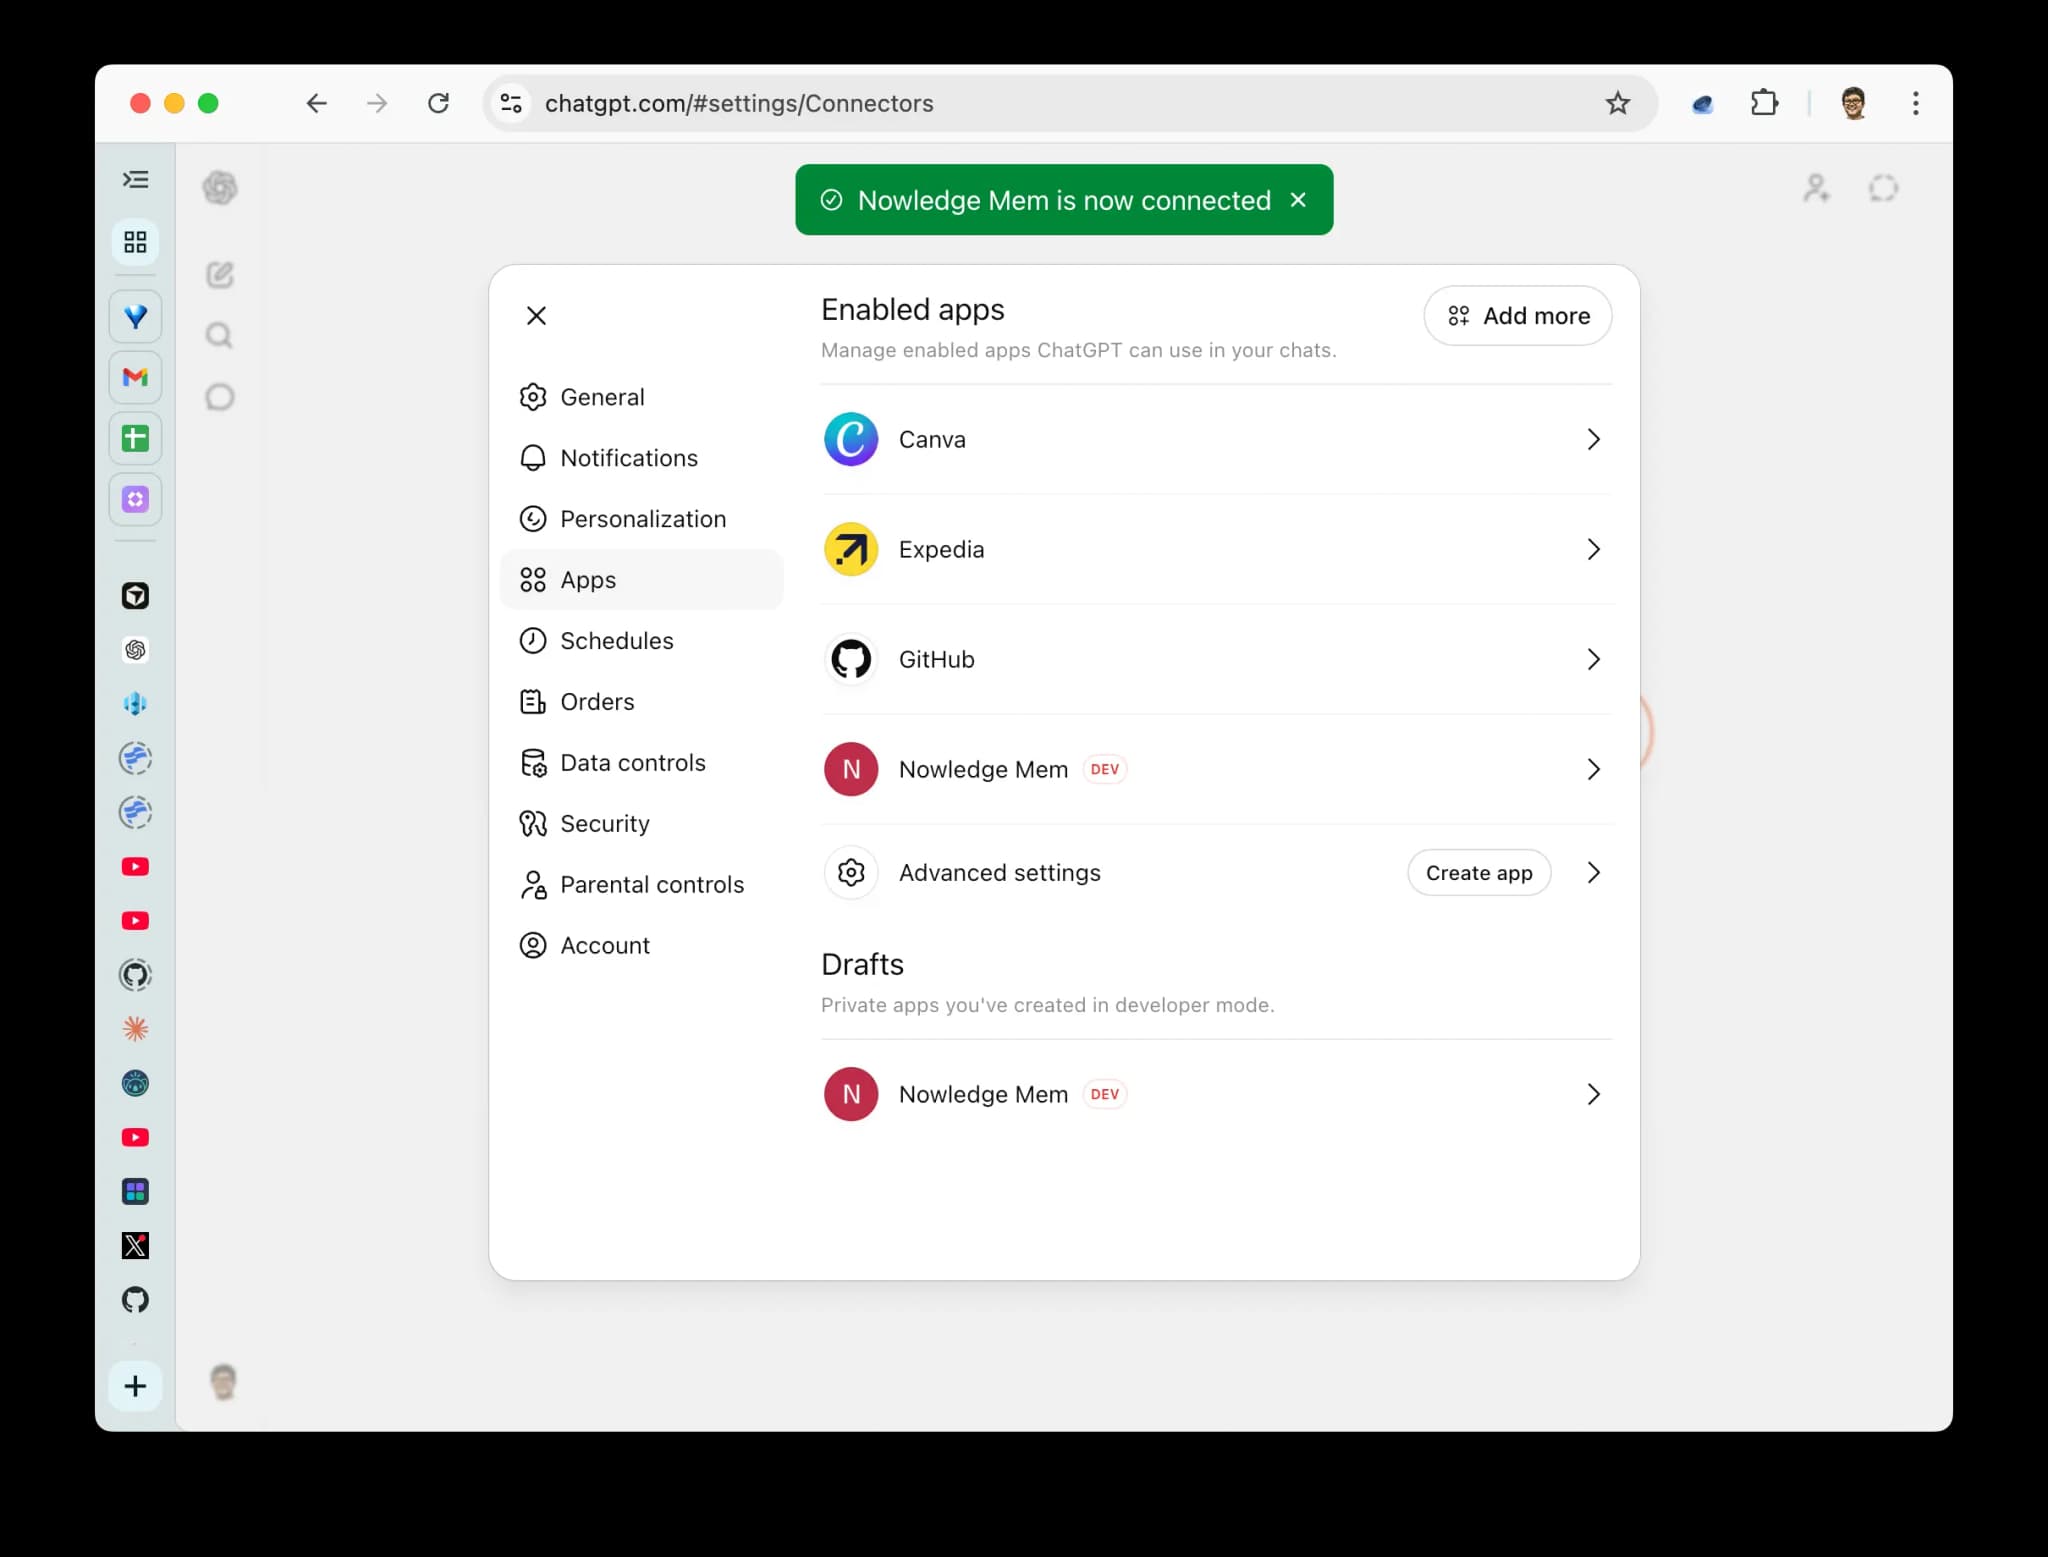
Task: Open the Orders section
Action: click(x=641, y=702)
